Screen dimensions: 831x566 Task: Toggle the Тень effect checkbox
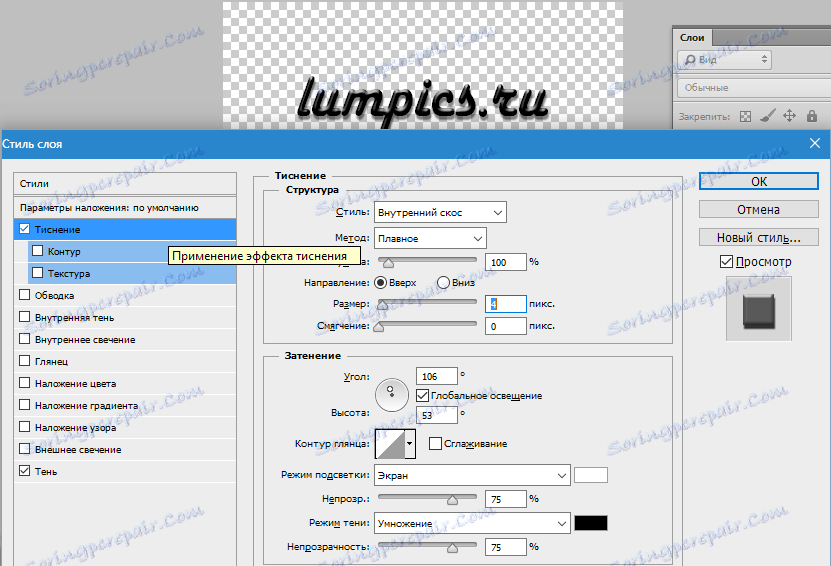24,471
